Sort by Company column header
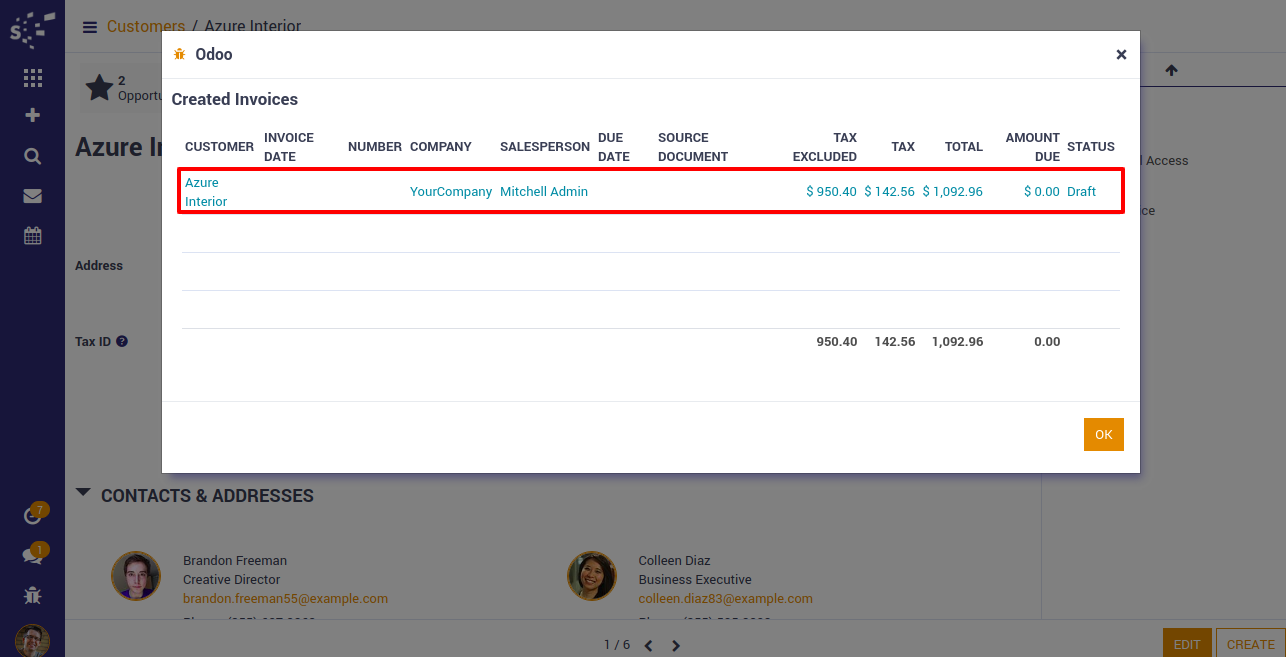Screen dimensions: 1286x657 pyautogui.click(x=441, y=147)
